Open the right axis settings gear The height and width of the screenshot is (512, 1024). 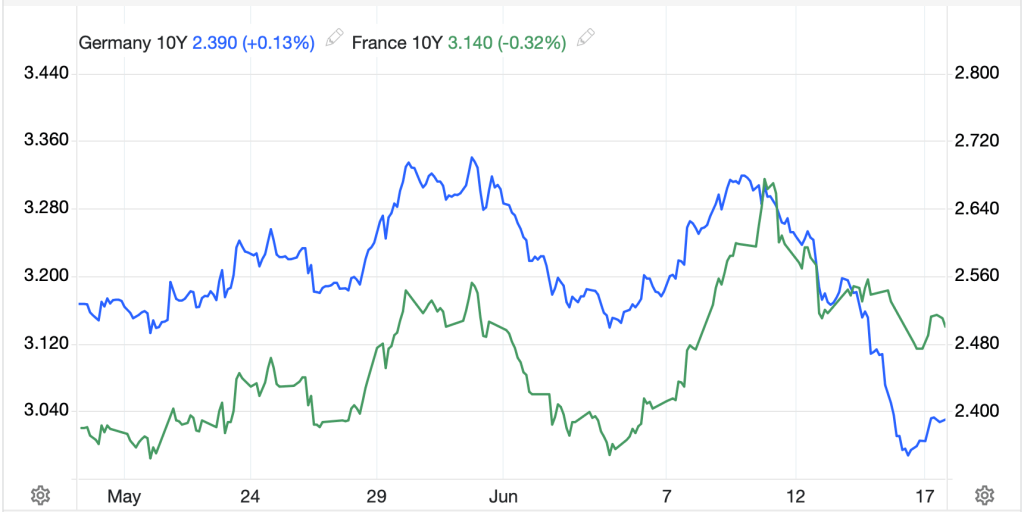coord(984,494)
